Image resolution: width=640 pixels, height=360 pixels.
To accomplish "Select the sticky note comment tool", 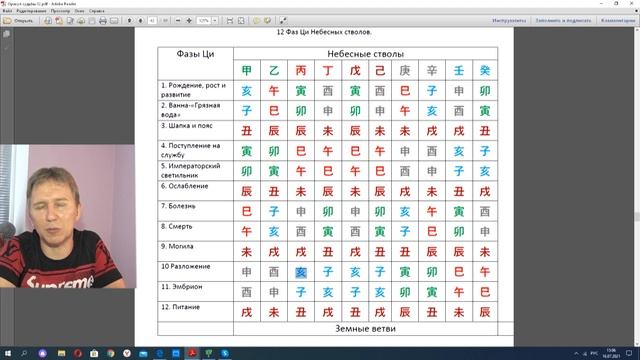I will pyautogui.click(x=256, y=20).
